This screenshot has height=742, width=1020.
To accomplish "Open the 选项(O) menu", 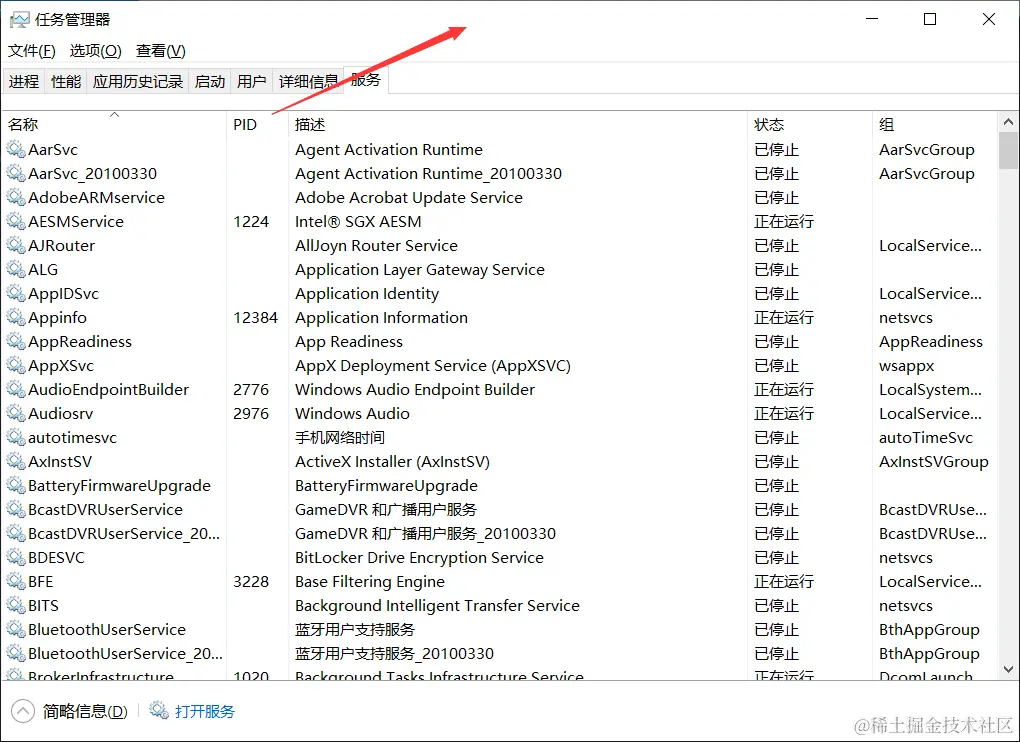I will click(96, 51).
